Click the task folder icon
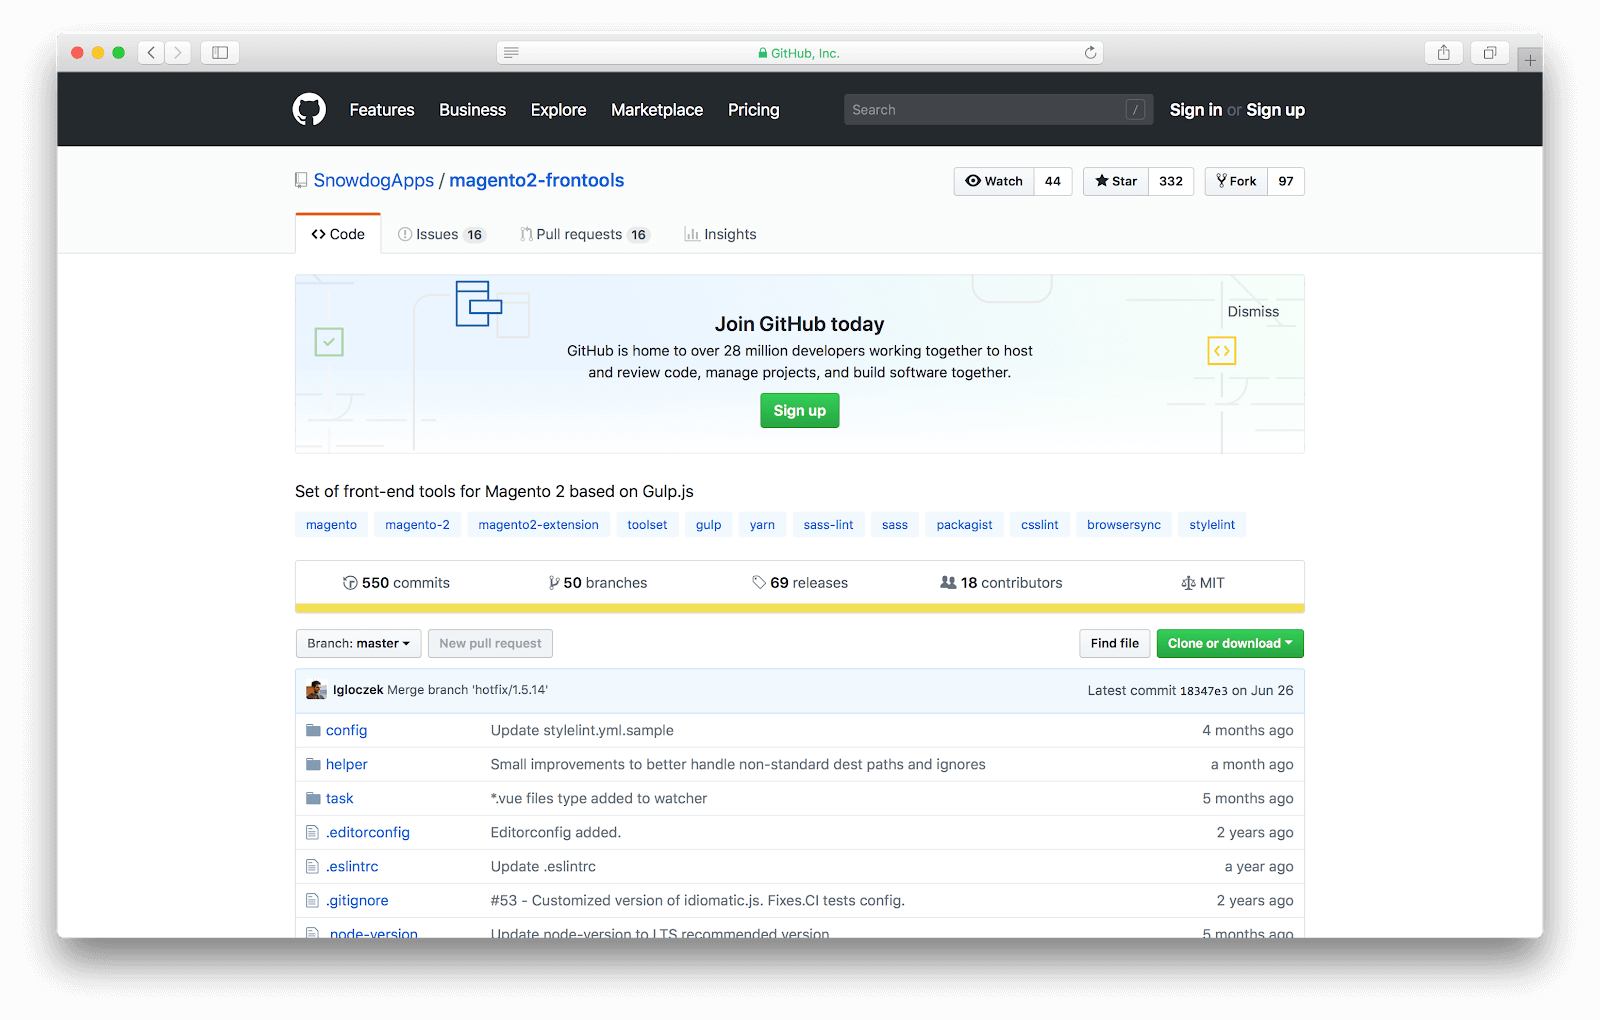The height and width of the screenshot is (1020, 1600). click(x=313, y=798)
